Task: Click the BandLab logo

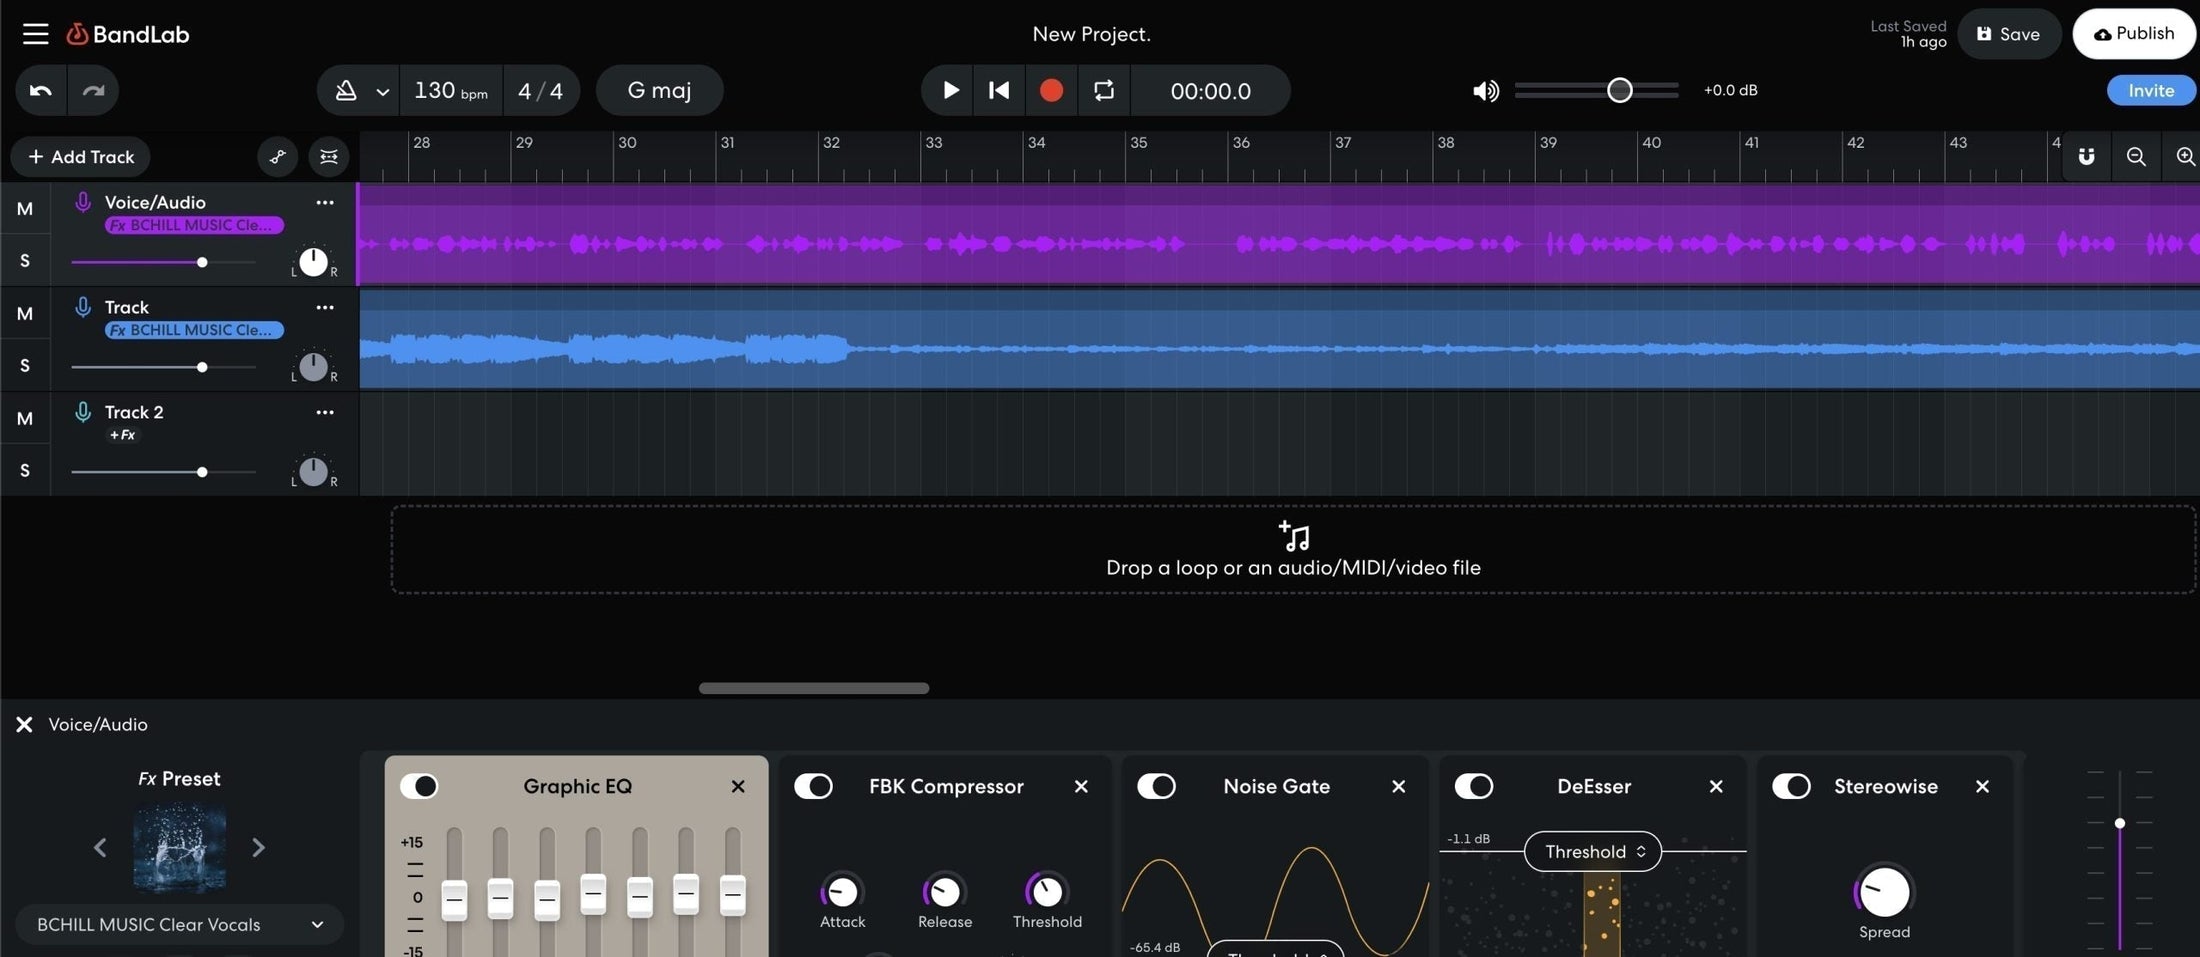Action: click(127, 33)
